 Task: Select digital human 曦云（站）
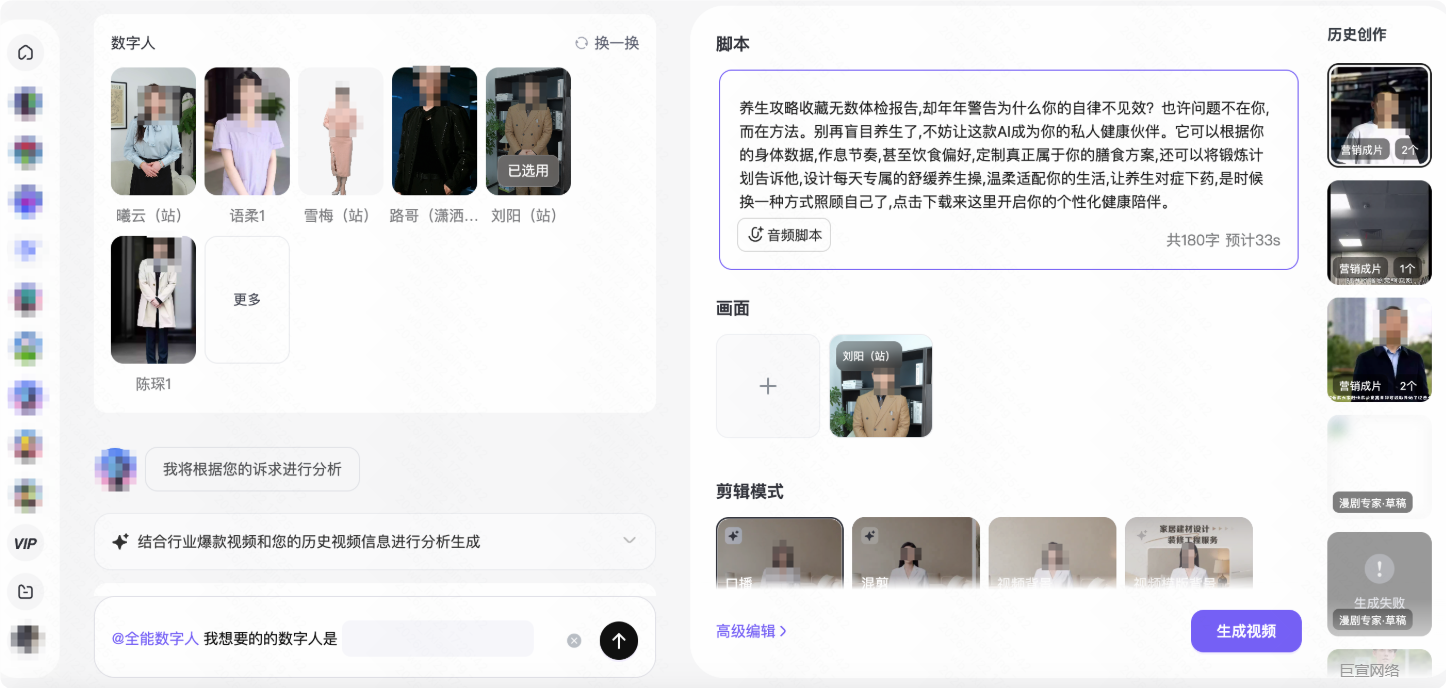153,131
